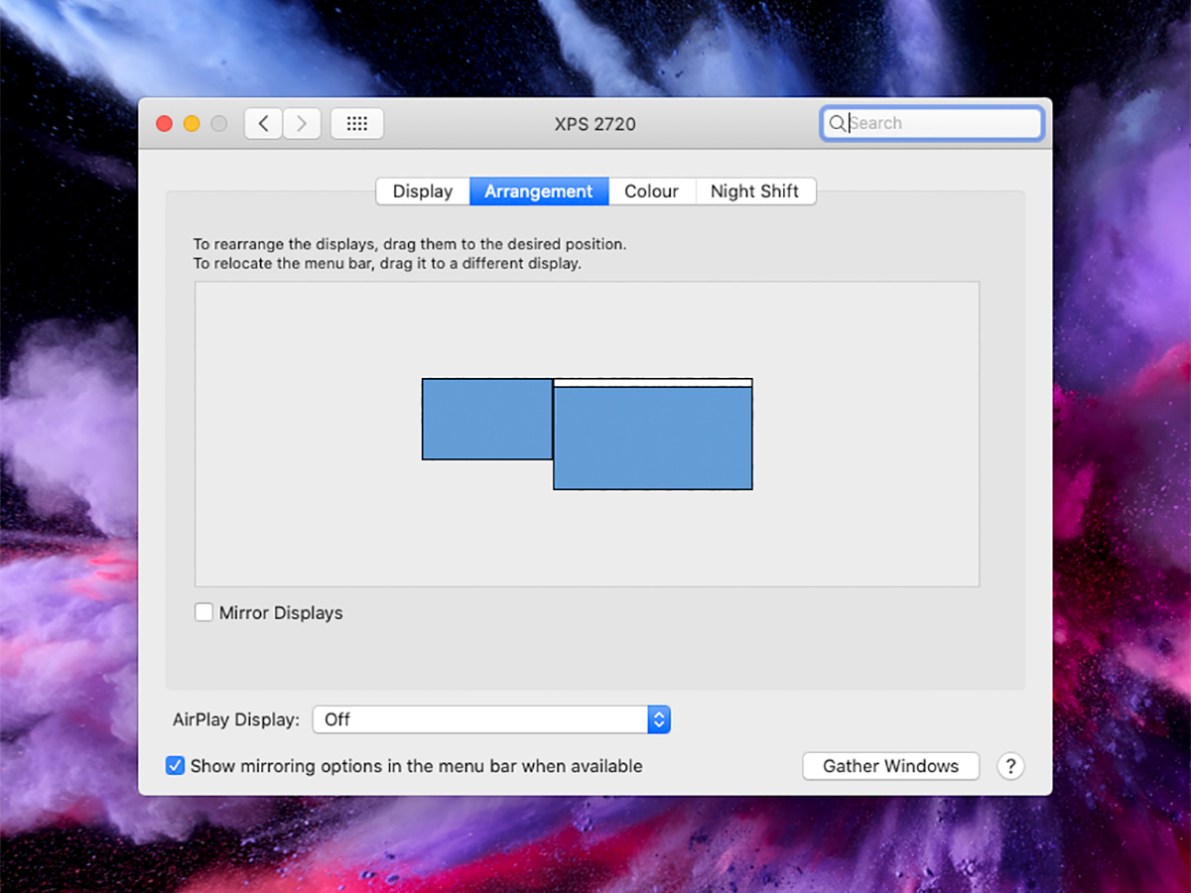Open the Show All preferences grid icon

tap(357, 123)
